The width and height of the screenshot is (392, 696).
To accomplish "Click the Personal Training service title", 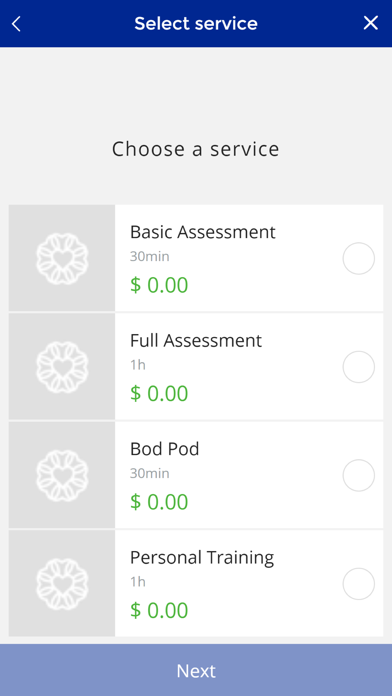I will (202, 558).
